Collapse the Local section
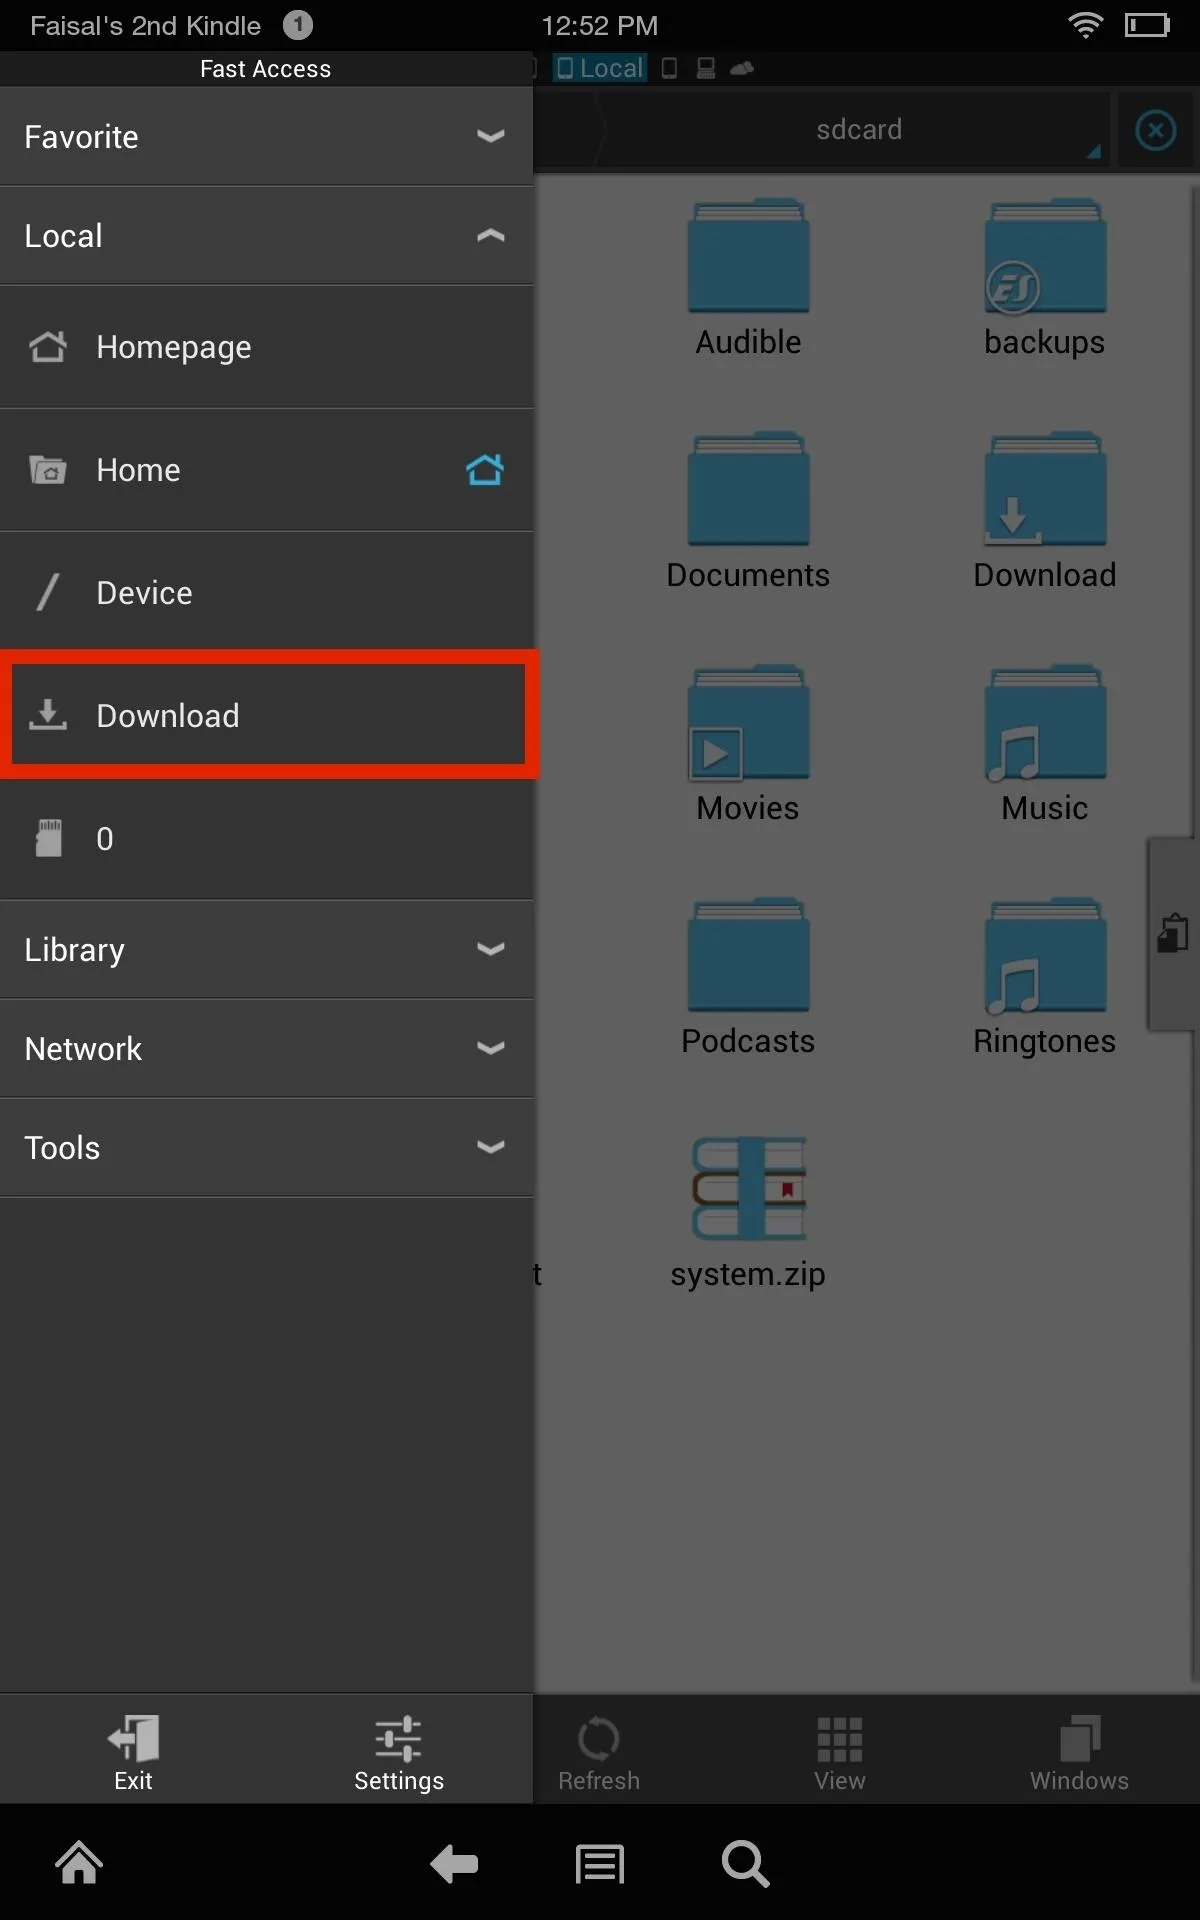1200x1920 pixels. tap(266, 235)
